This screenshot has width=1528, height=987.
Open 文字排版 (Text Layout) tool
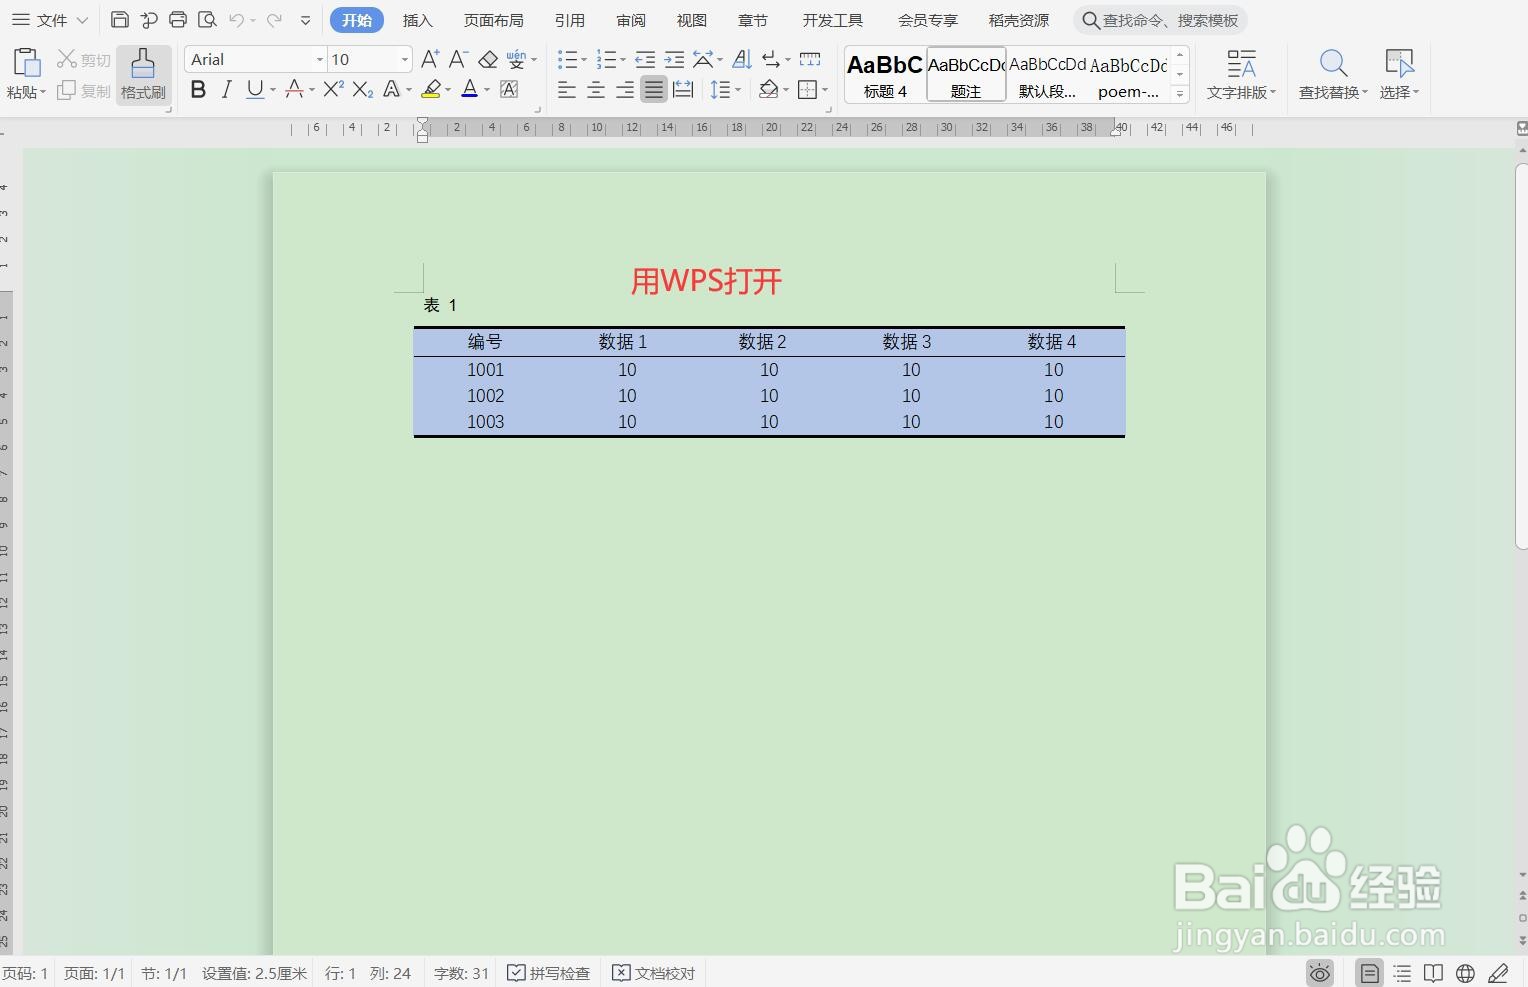[1241, 75]
